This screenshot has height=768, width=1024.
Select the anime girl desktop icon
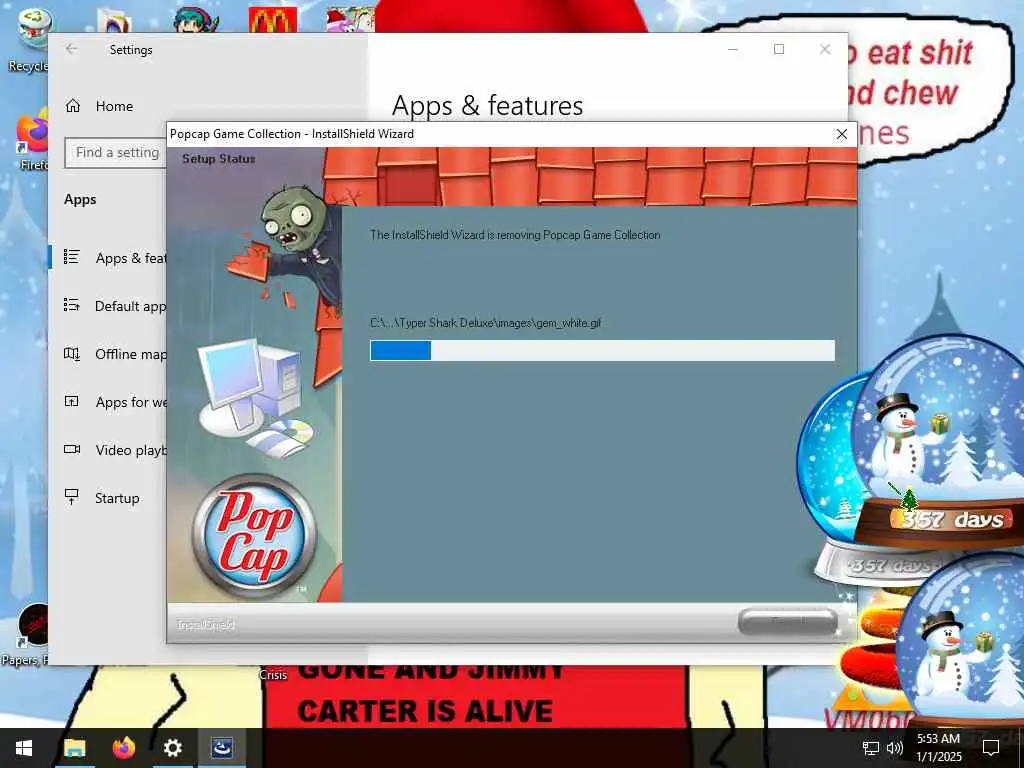click(x=196, y=19)
